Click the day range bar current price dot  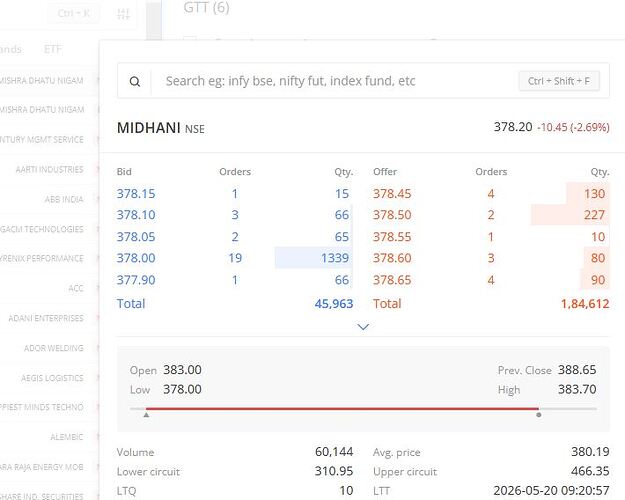[x=539, y=415]
